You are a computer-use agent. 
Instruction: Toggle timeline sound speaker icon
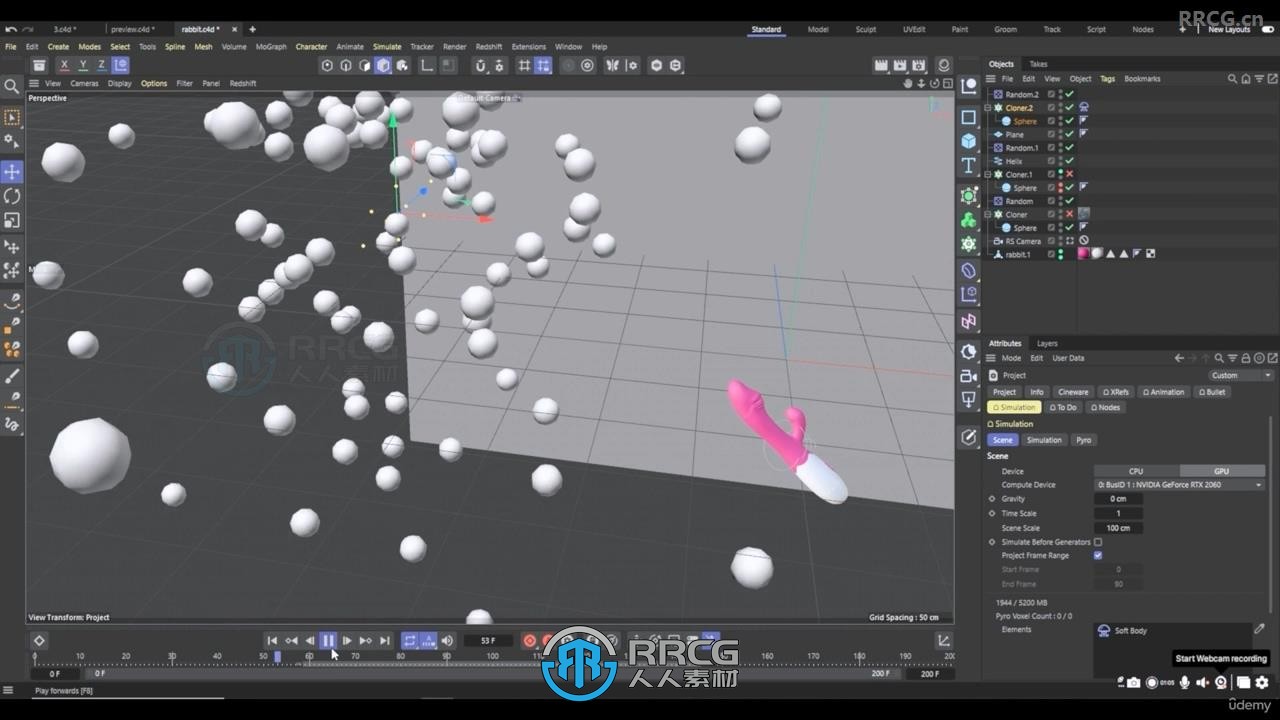447,640
